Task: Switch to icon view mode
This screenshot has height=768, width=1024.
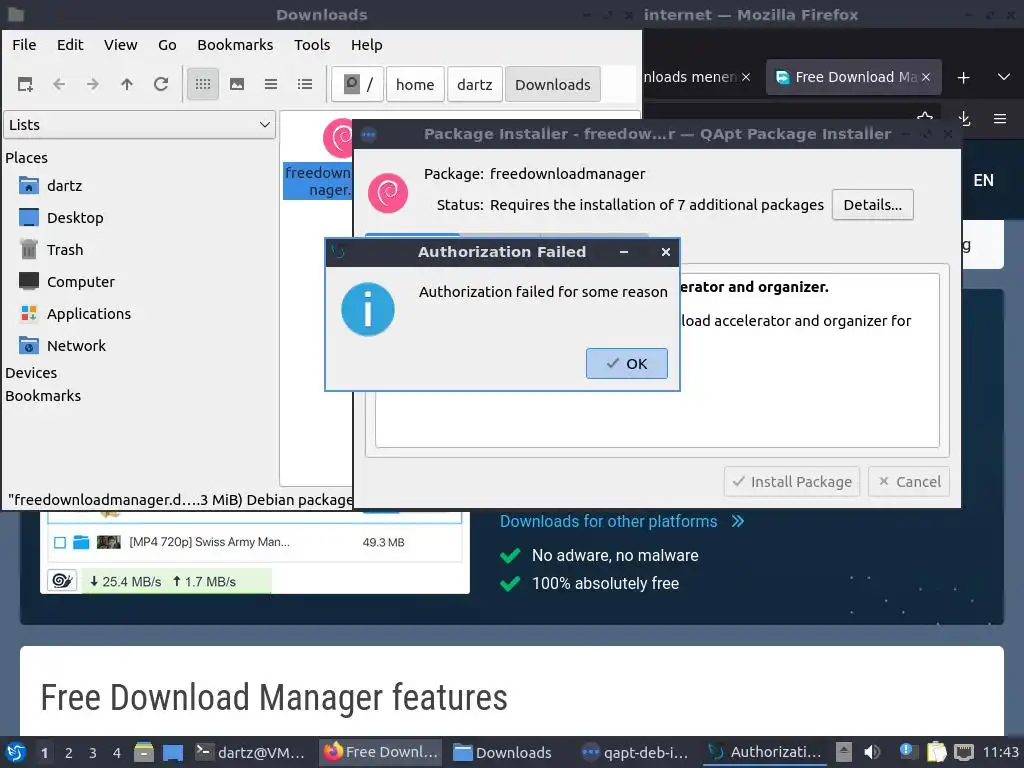Action: 203,84
